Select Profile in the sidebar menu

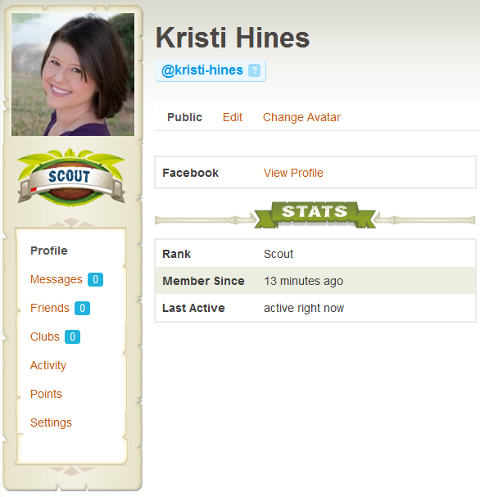tap(49, 251)
